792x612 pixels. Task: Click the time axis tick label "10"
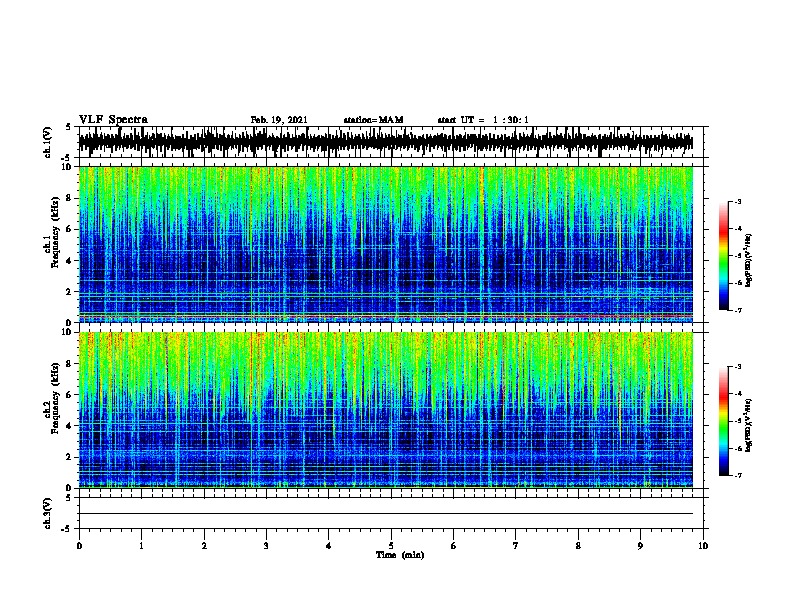[703, 545]
